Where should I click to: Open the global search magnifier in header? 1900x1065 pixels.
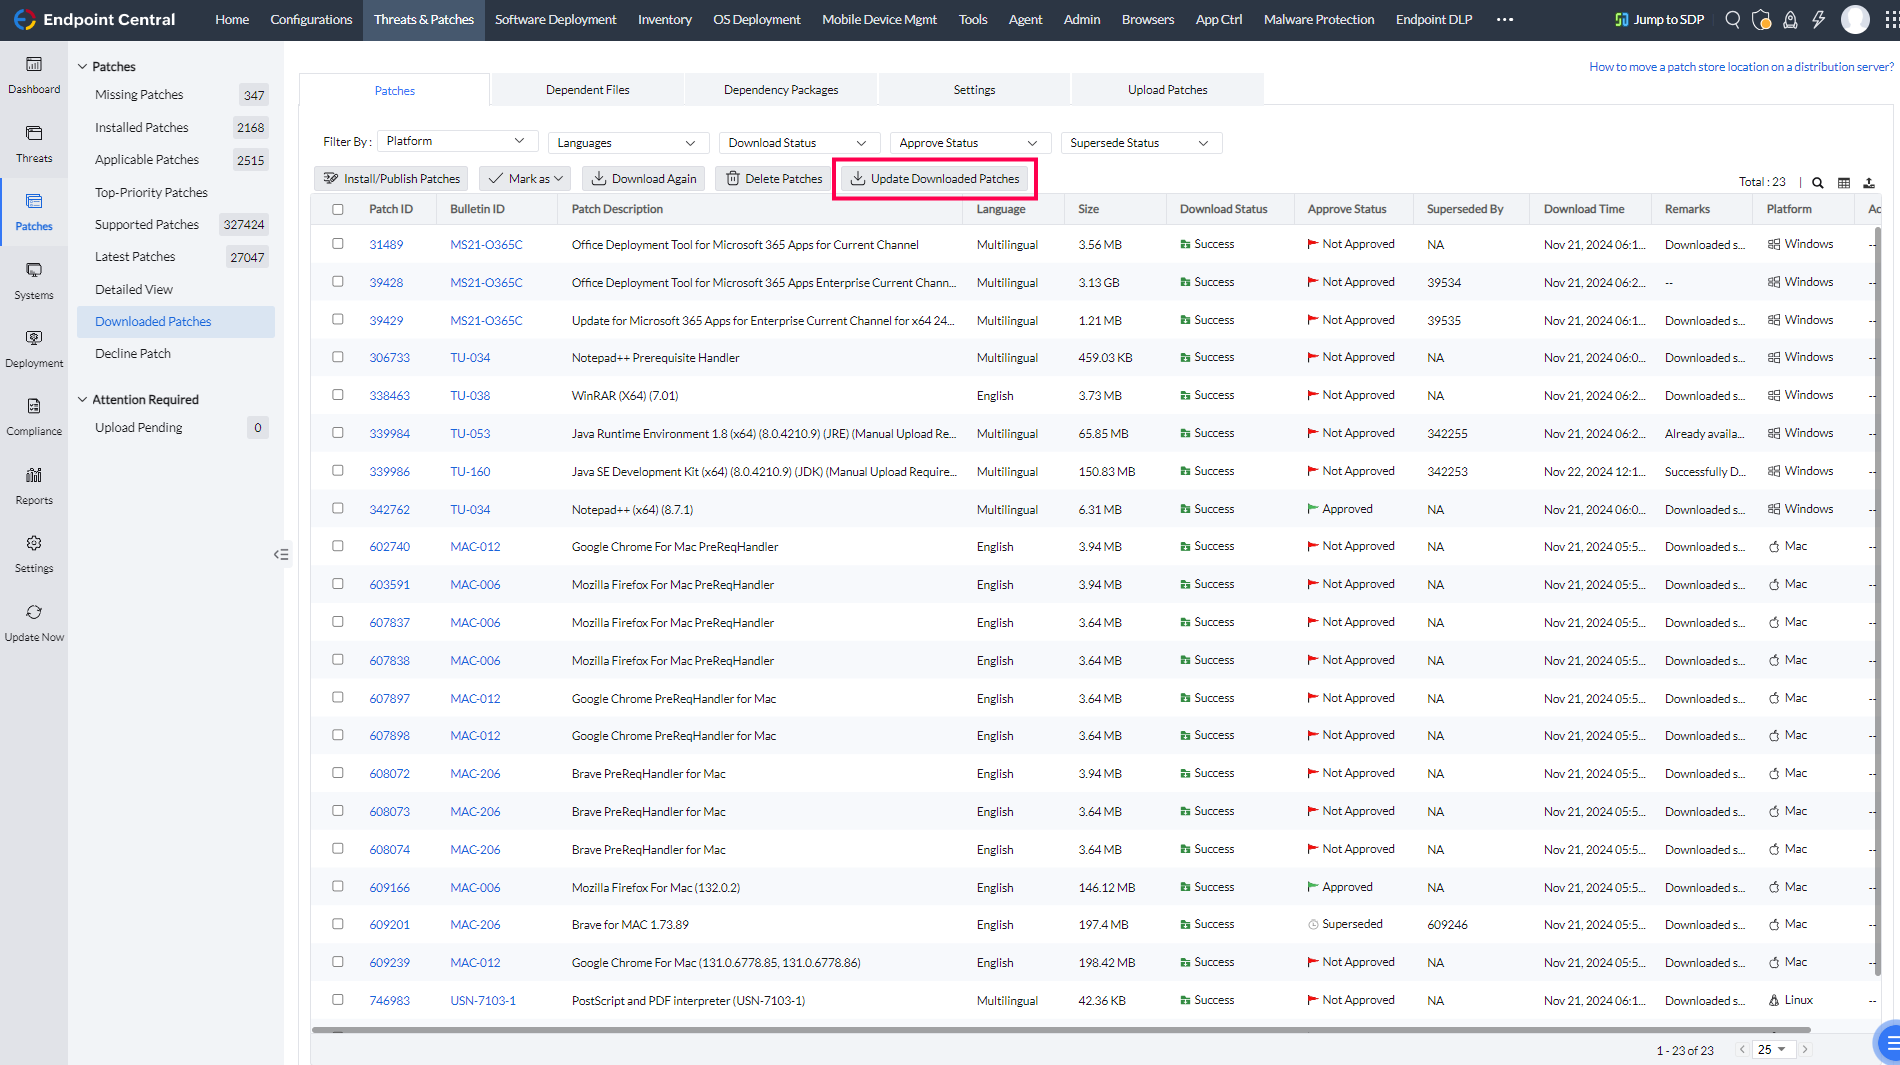click(1733, 20)
